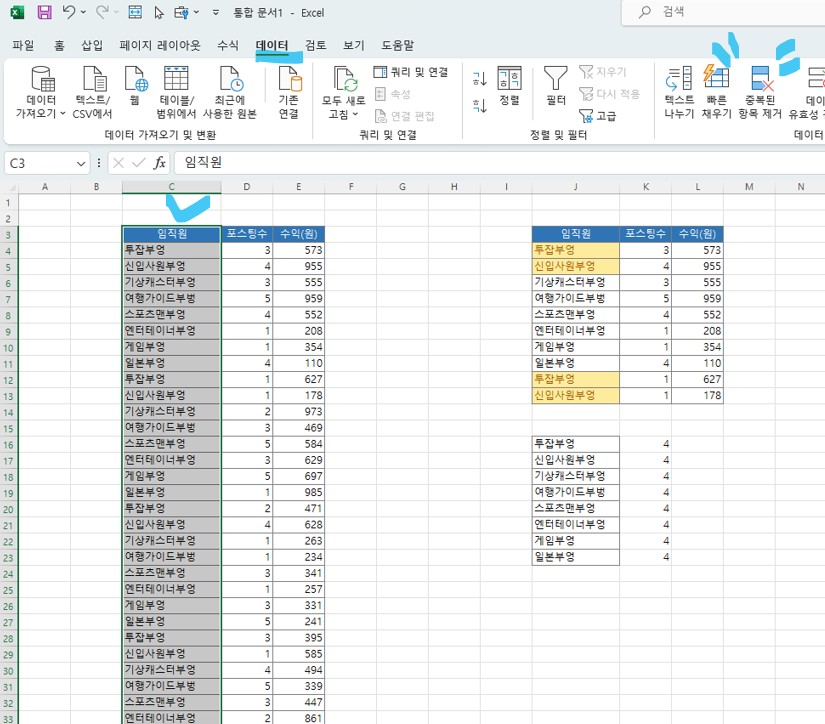The width and height of the screenshot is (825, 724).
Task: Click the From Text/CSV (텍스트/CSV에서) icon
Action: (x=95, y=79)
